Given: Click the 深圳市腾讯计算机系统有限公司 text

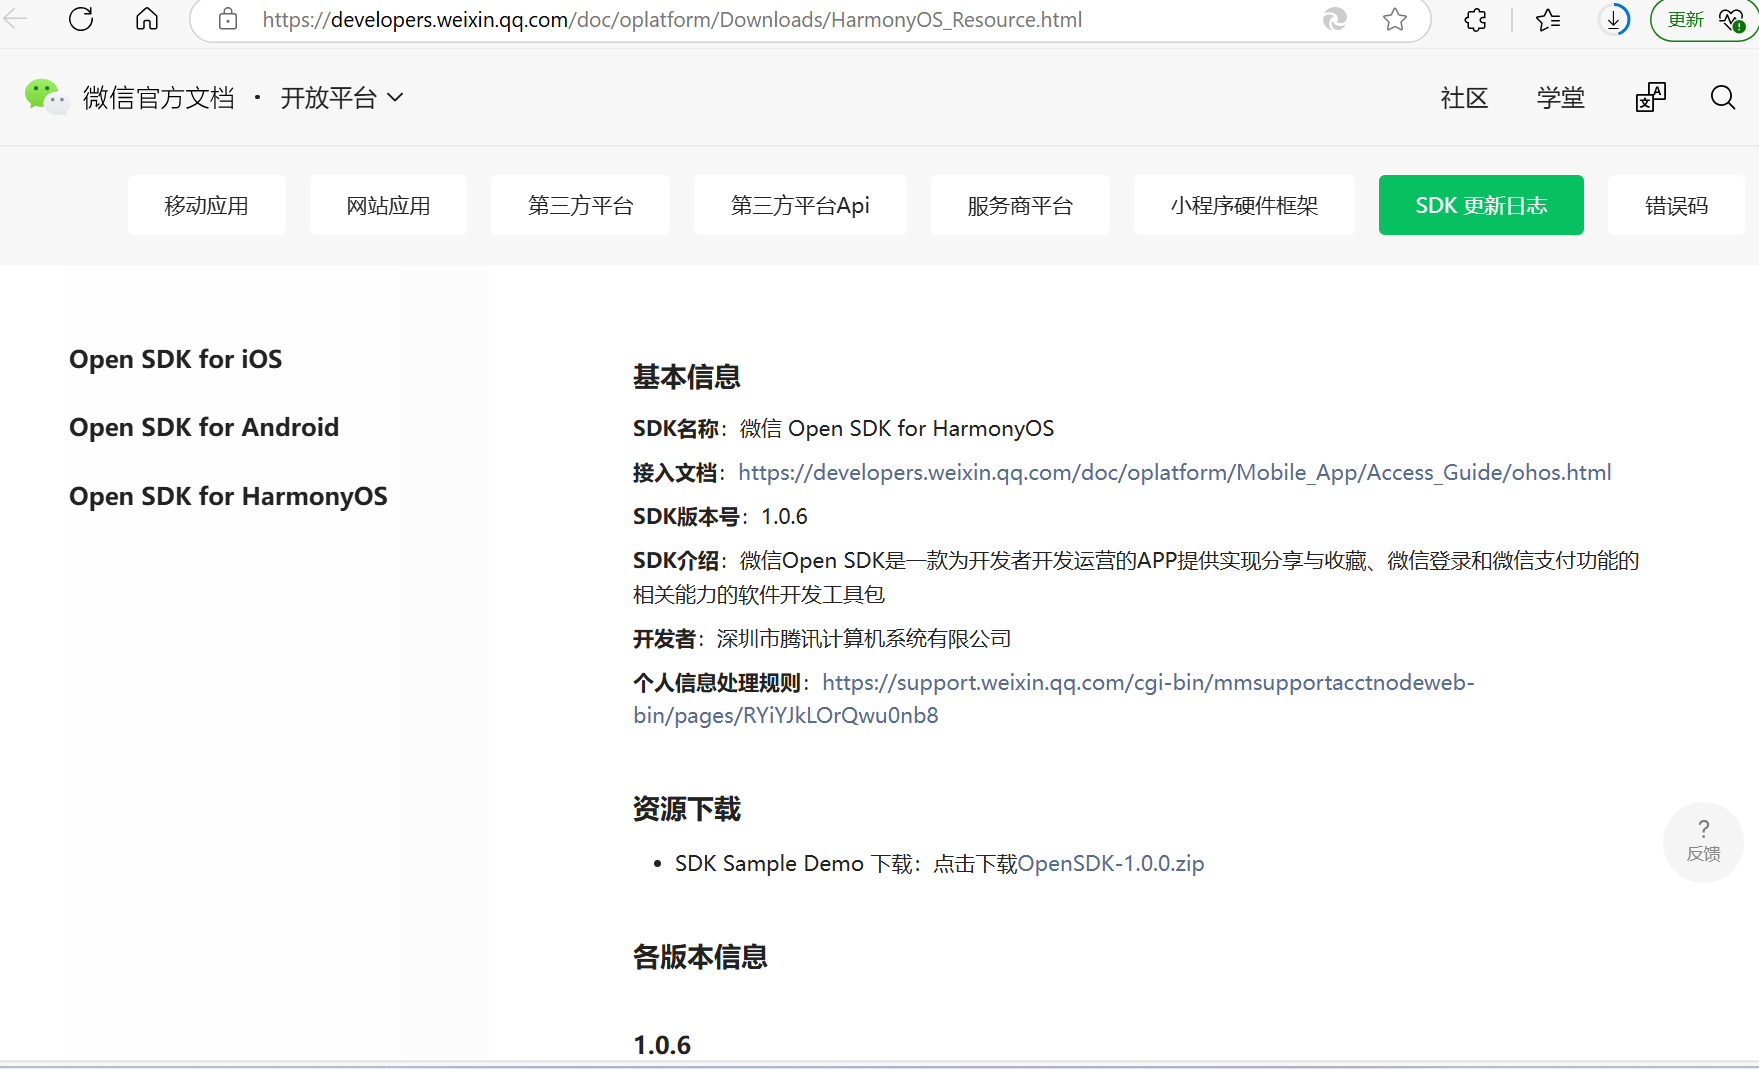Looking at the screenshot, I should pos(864,638).
